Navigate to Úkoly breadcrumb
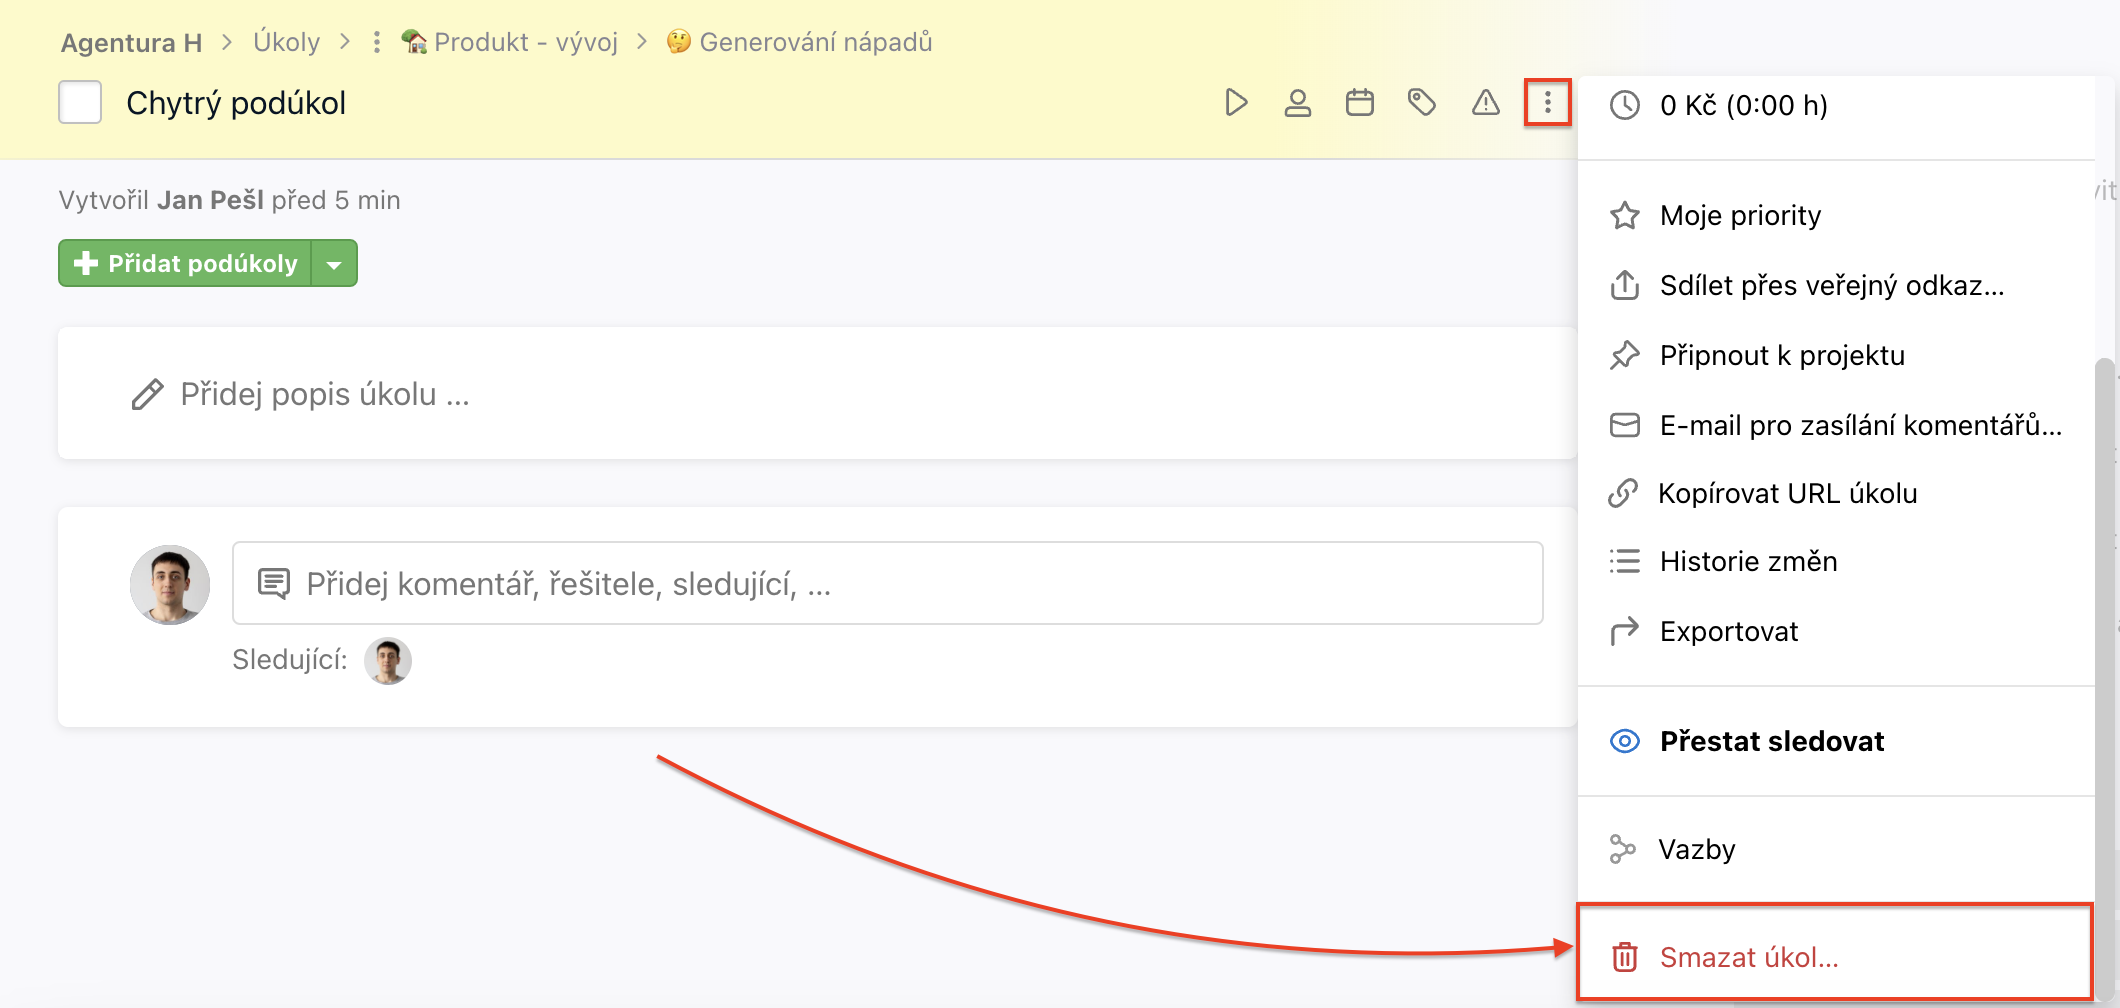The height and width of the screenshot is (1008, 2120). click(286, 42)
